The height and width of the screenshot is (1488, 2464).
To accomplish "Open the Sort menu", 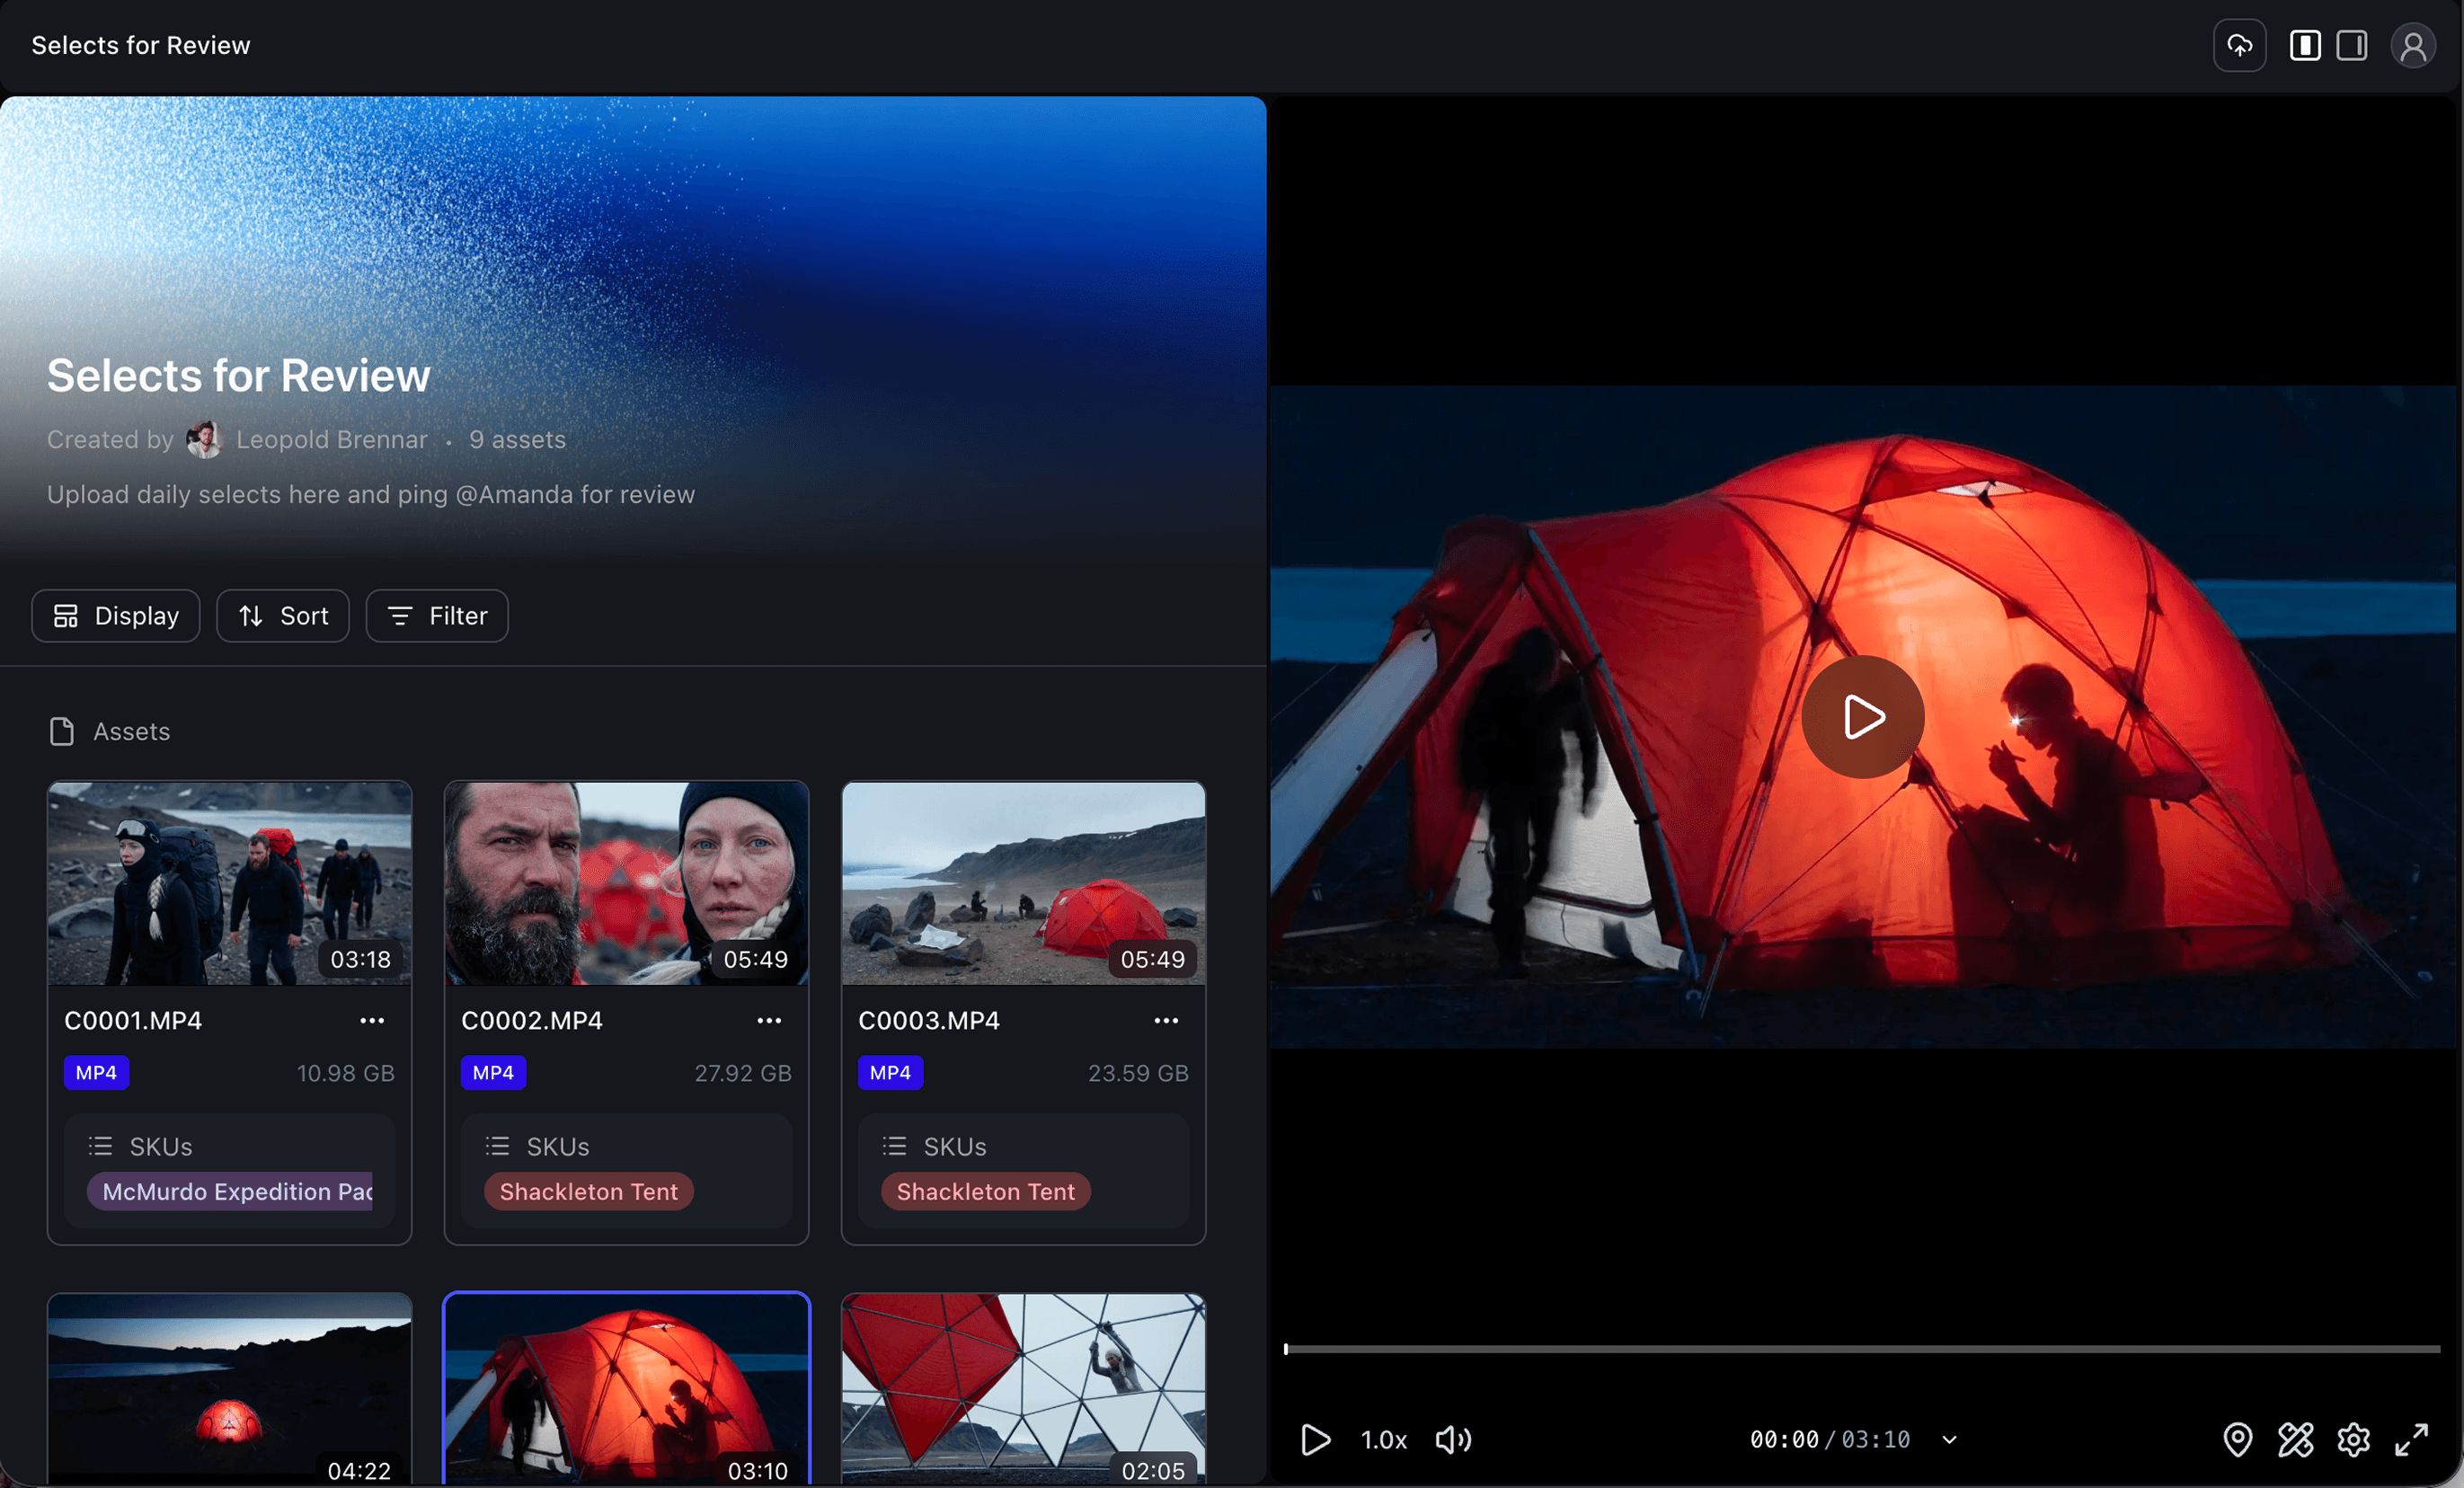I will (x=283, y=616).
